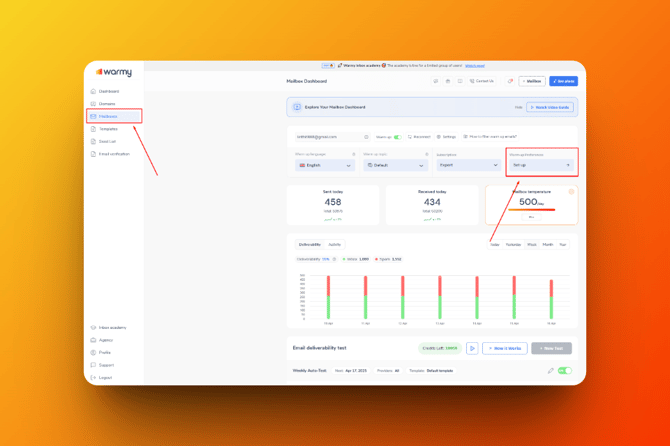Click the notifications bell icon in header

[510, 81]
